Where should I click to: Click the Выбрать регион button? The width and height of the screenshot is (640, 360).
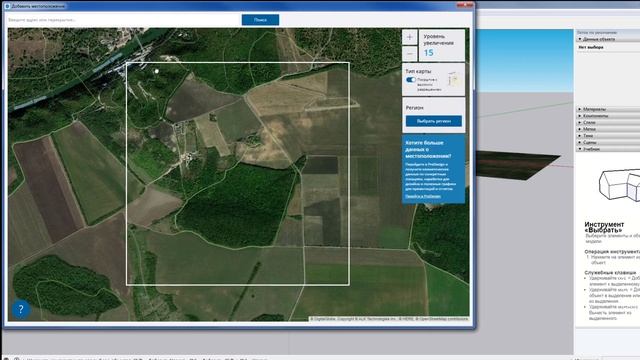[433, 121]
